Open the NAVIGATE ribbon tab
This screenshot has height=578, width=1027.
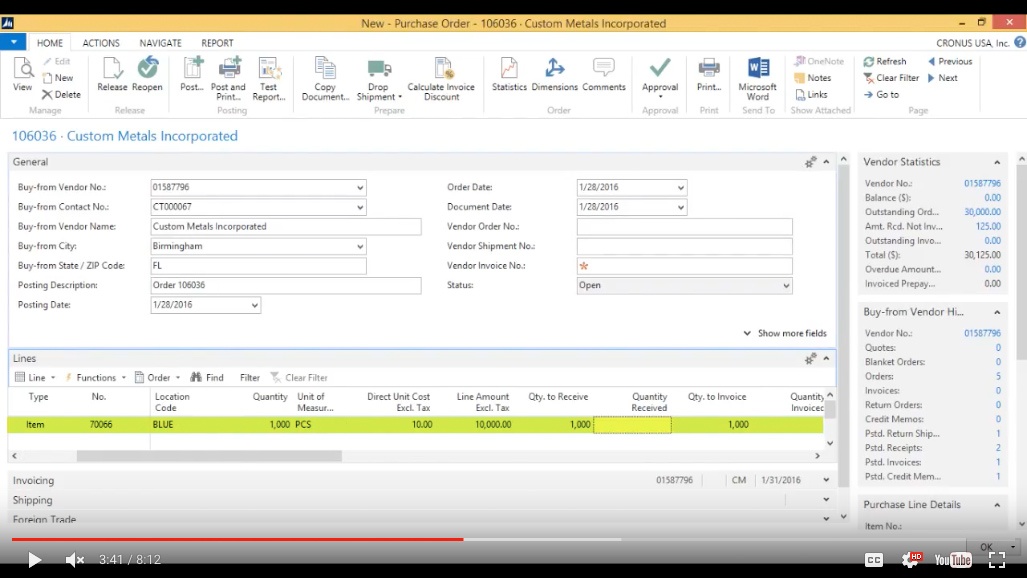pos(160,43)
